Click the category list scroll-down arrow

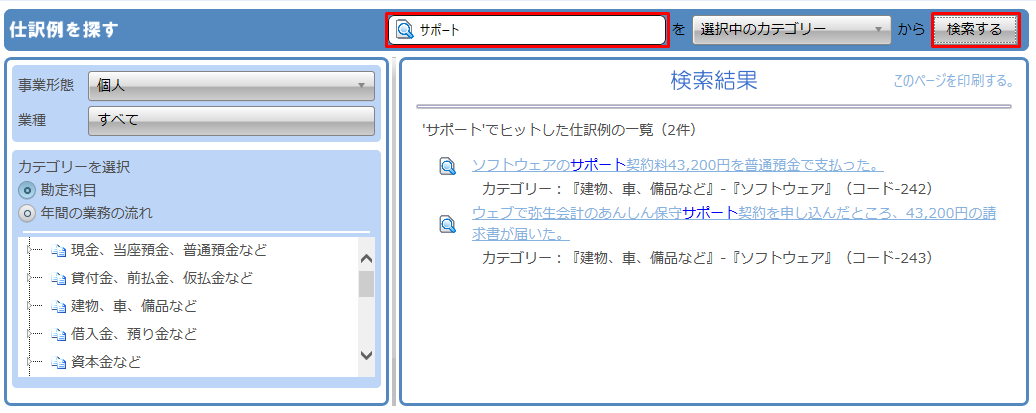click(x=366, y=356)
